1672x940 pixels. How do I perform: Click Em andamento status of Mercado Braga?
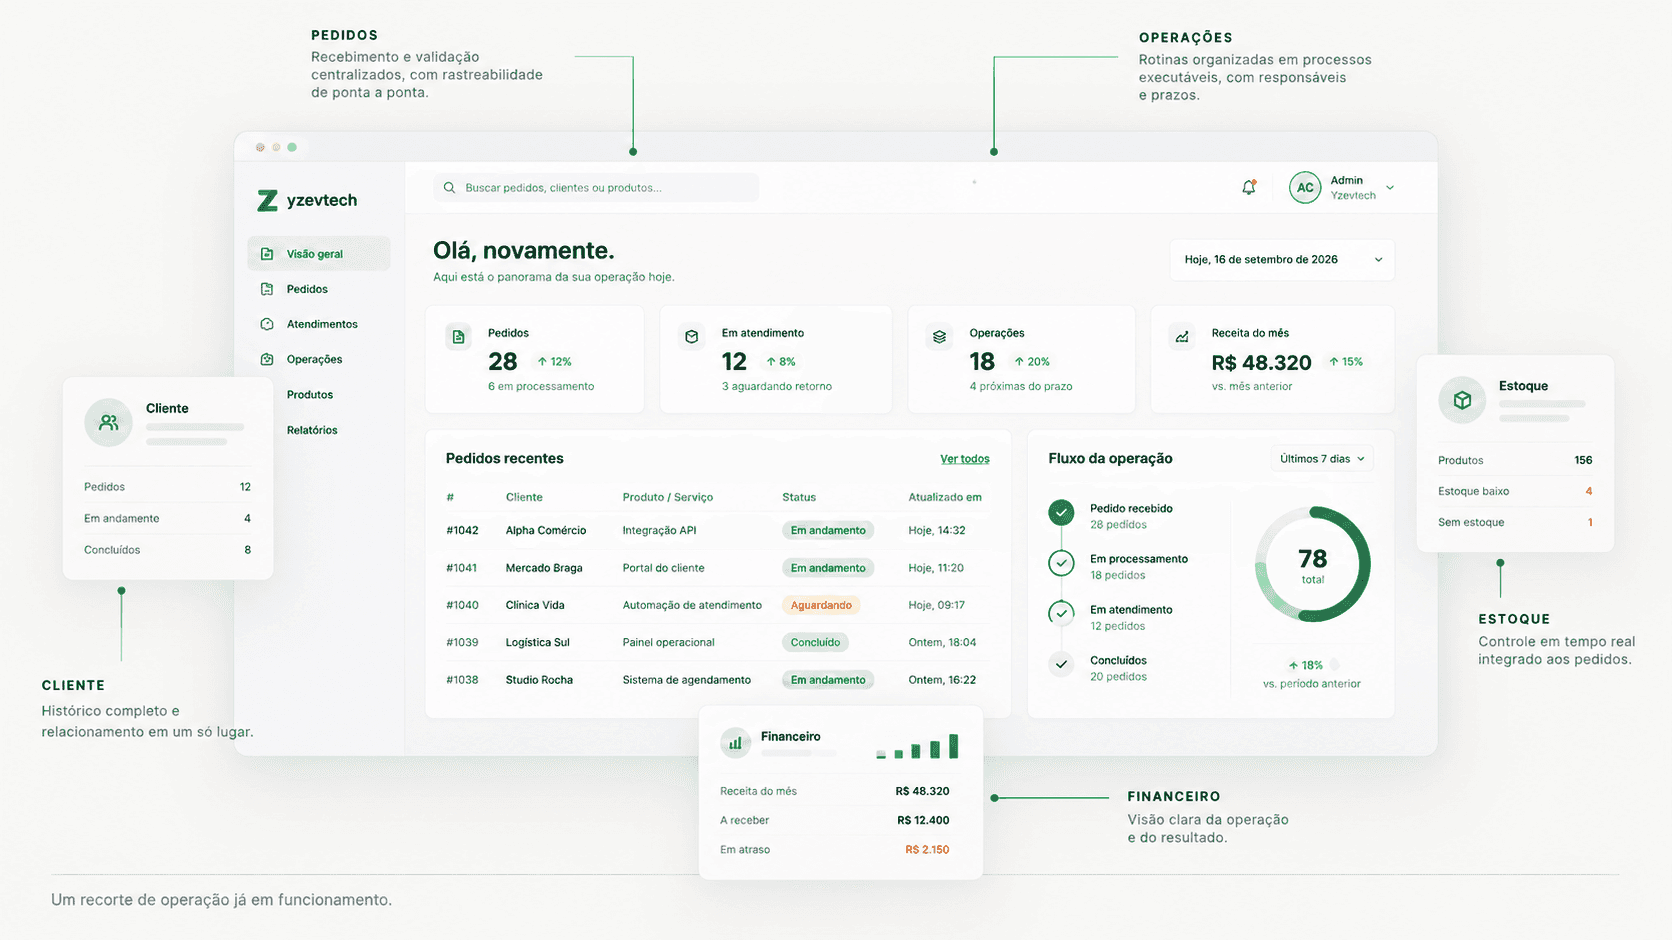[828, 568]
